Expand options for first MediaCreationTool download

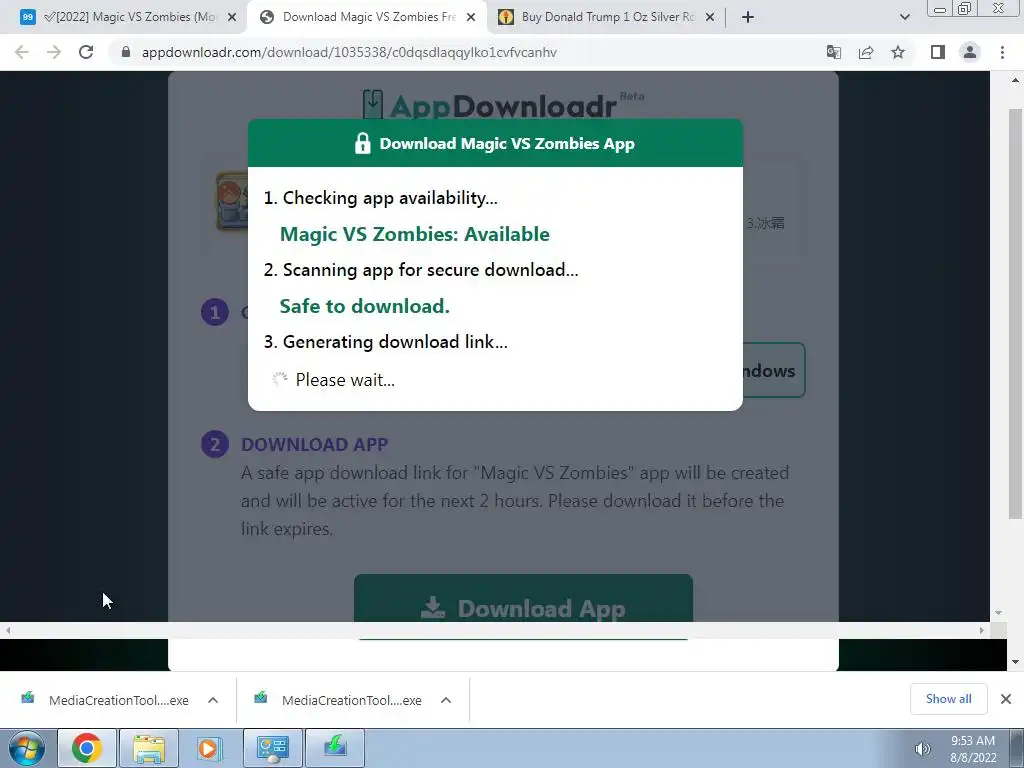tap(213, 700)
